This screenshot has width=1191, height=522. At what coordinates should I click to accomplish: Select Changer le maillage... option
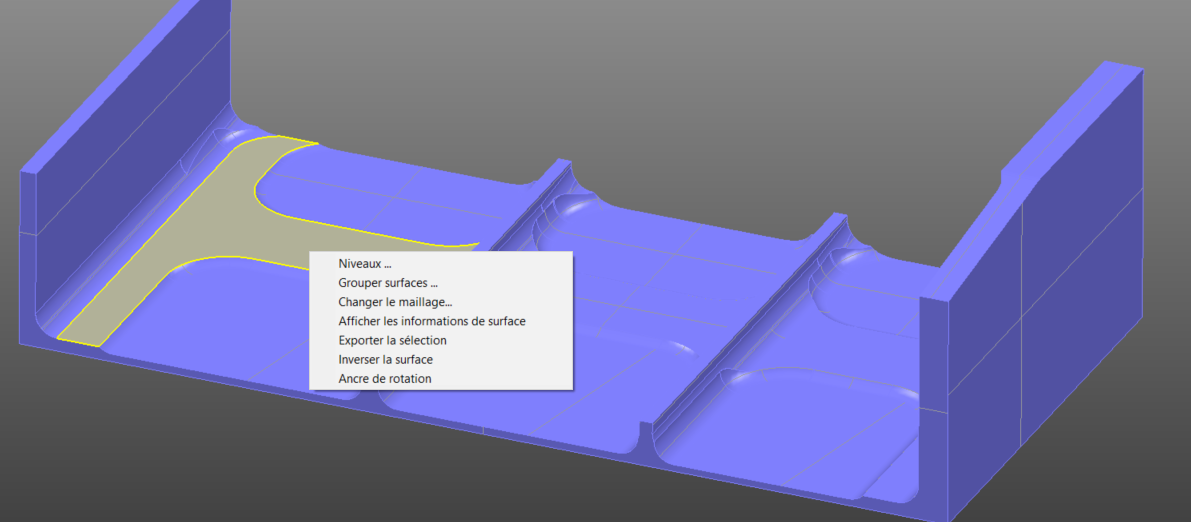pyautogui.click(x=395, y=302)
